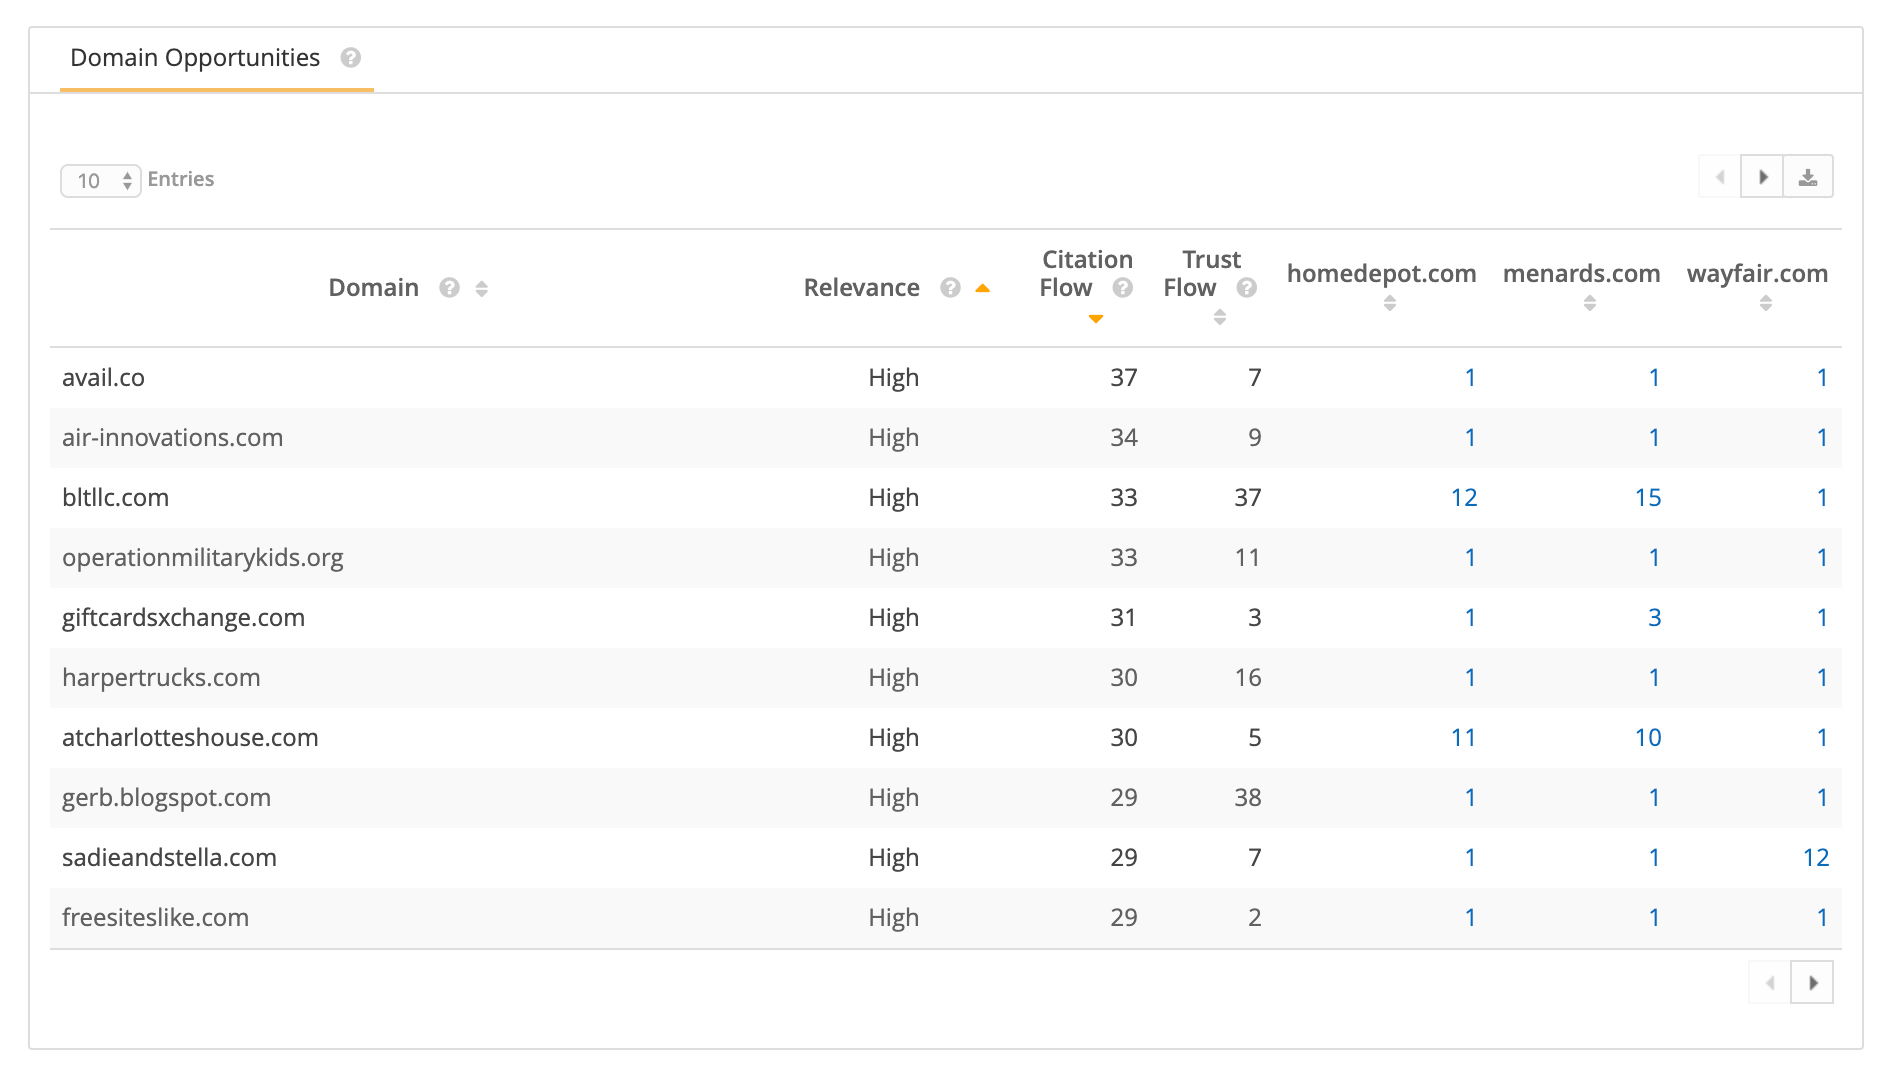Open wayfair.com count 12 for sadieandstella.com
This screenshot has width=1888, height=1082.
pos(1816,858)
